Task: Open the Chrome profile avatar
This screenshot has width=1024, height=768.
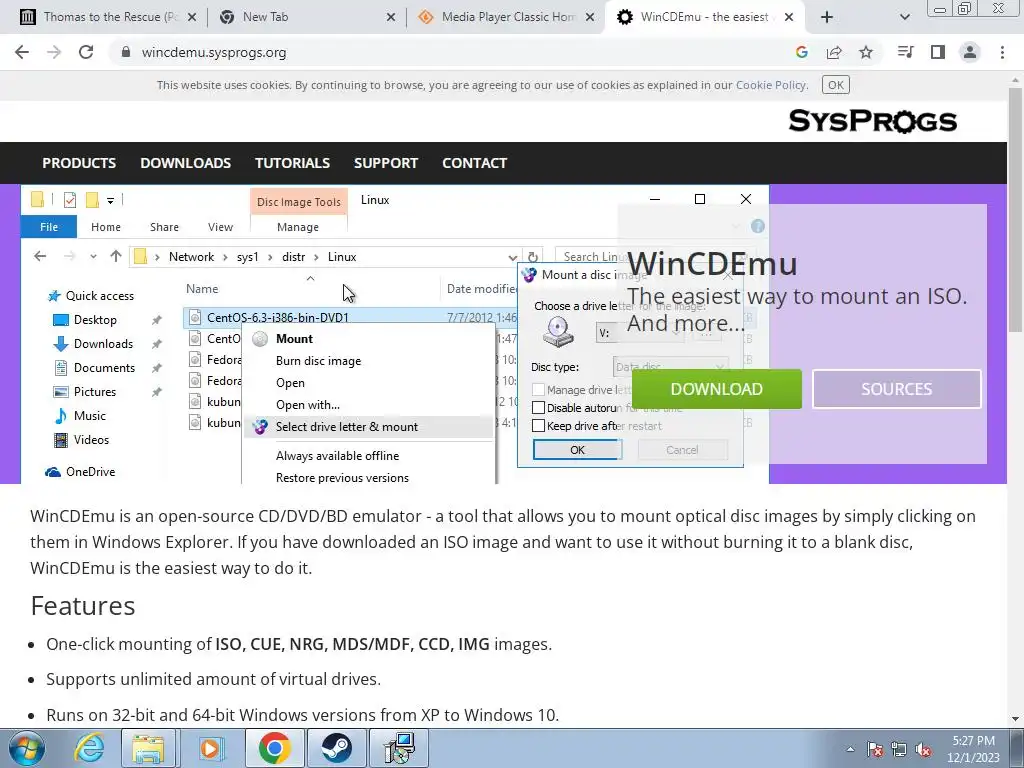Action: pyautogui.click(x=970, y=52)
